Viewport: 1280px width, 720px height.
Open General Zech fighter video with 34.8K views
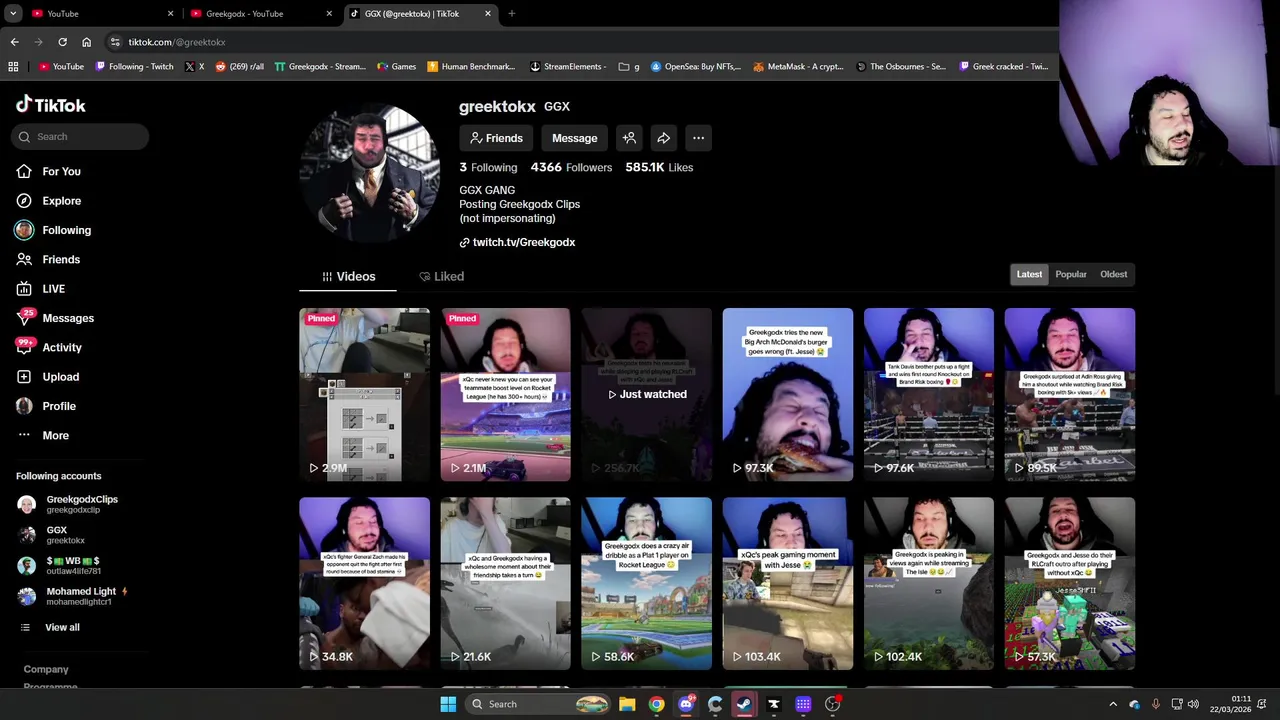coord(364,584)
